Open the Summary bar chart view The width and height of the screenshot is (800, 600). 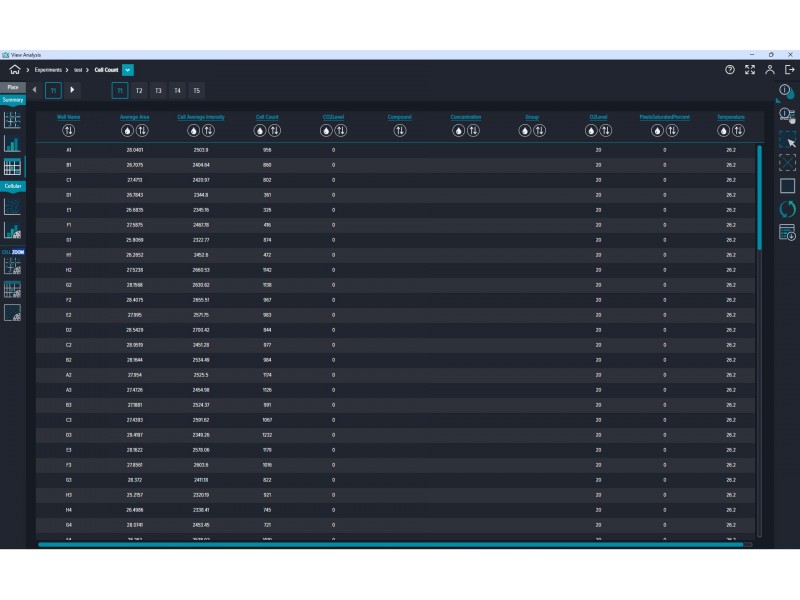pyautogui.click(x=12, y=144)
